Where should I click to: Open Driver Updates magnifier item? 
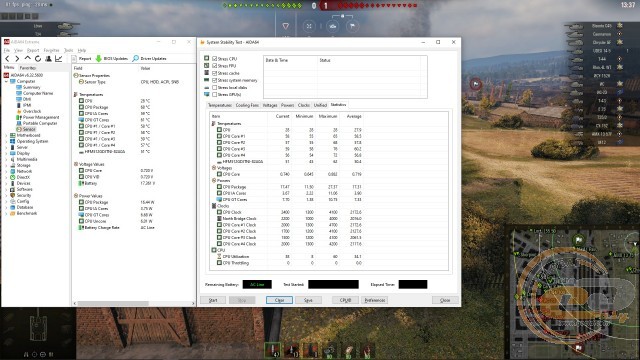click(149, 59)
